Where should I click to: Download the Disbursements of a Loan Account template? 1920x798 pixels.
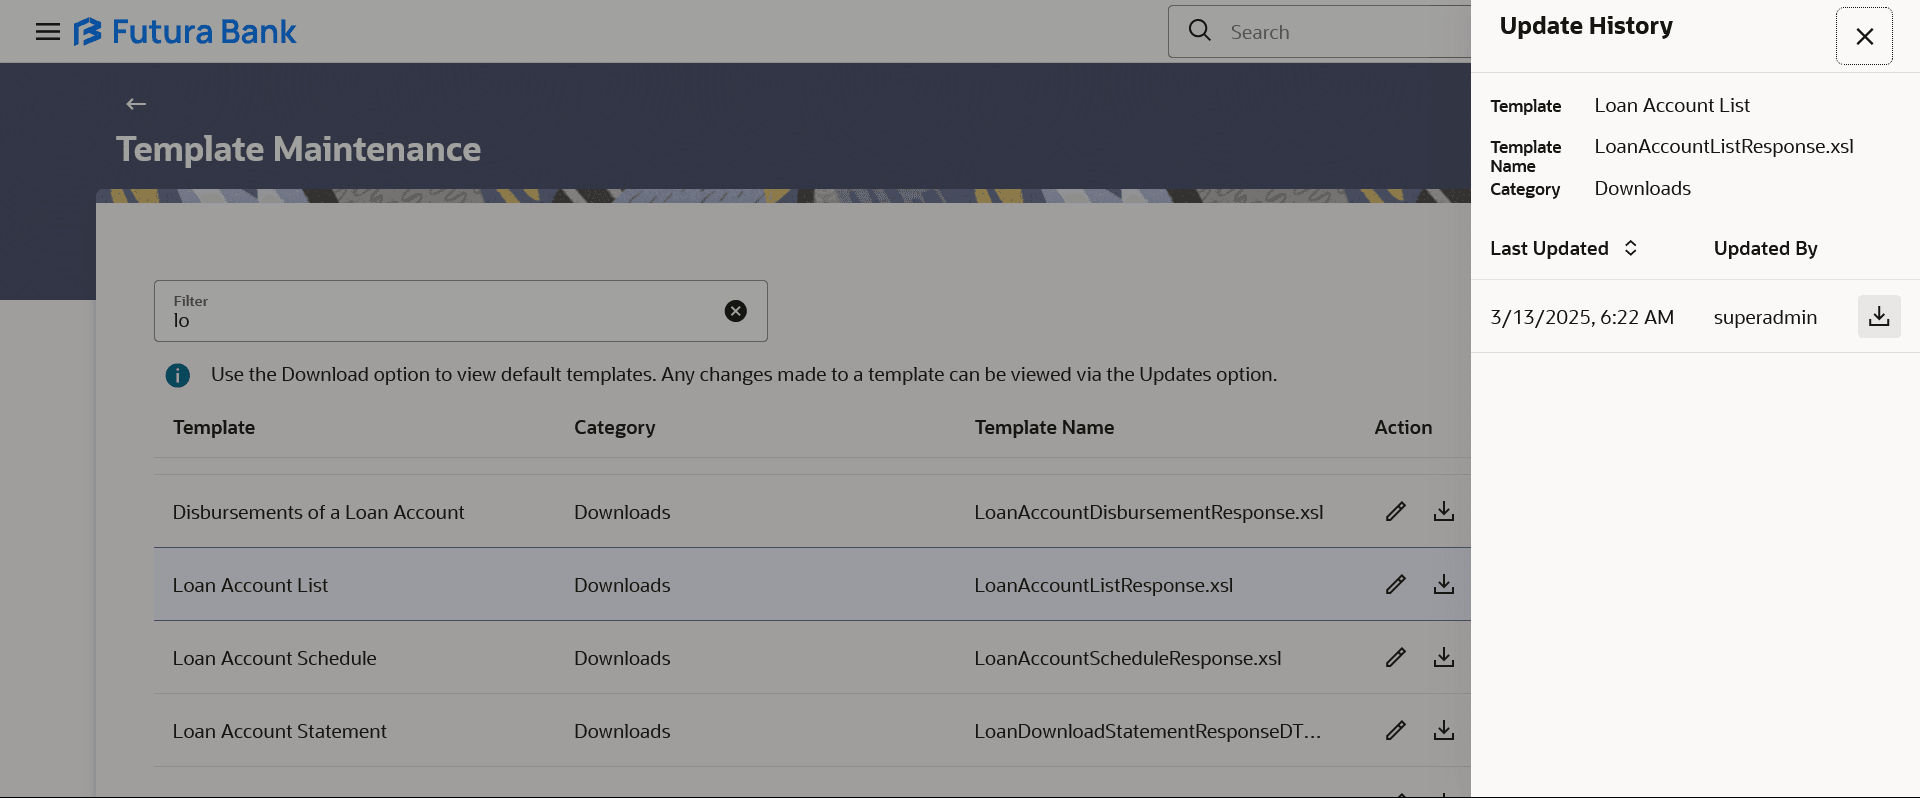(x=1444, y=511)
